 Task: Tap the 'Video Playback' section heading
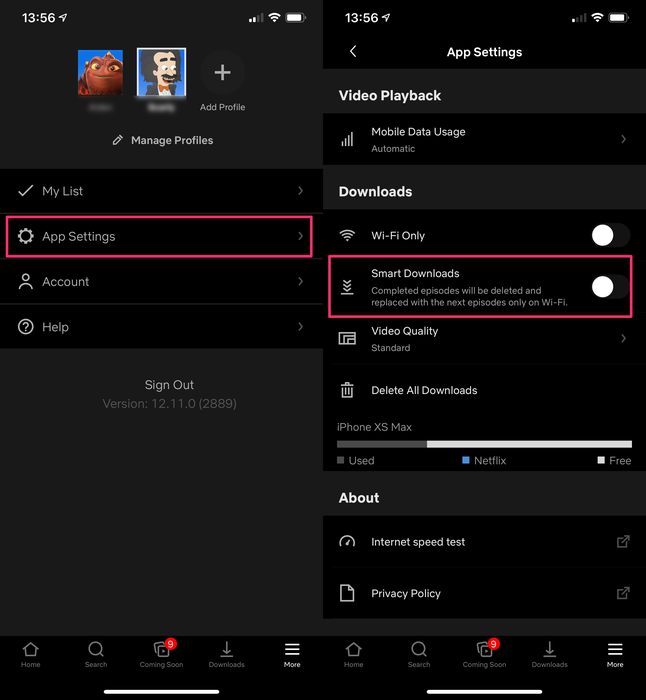coord(390,96)
